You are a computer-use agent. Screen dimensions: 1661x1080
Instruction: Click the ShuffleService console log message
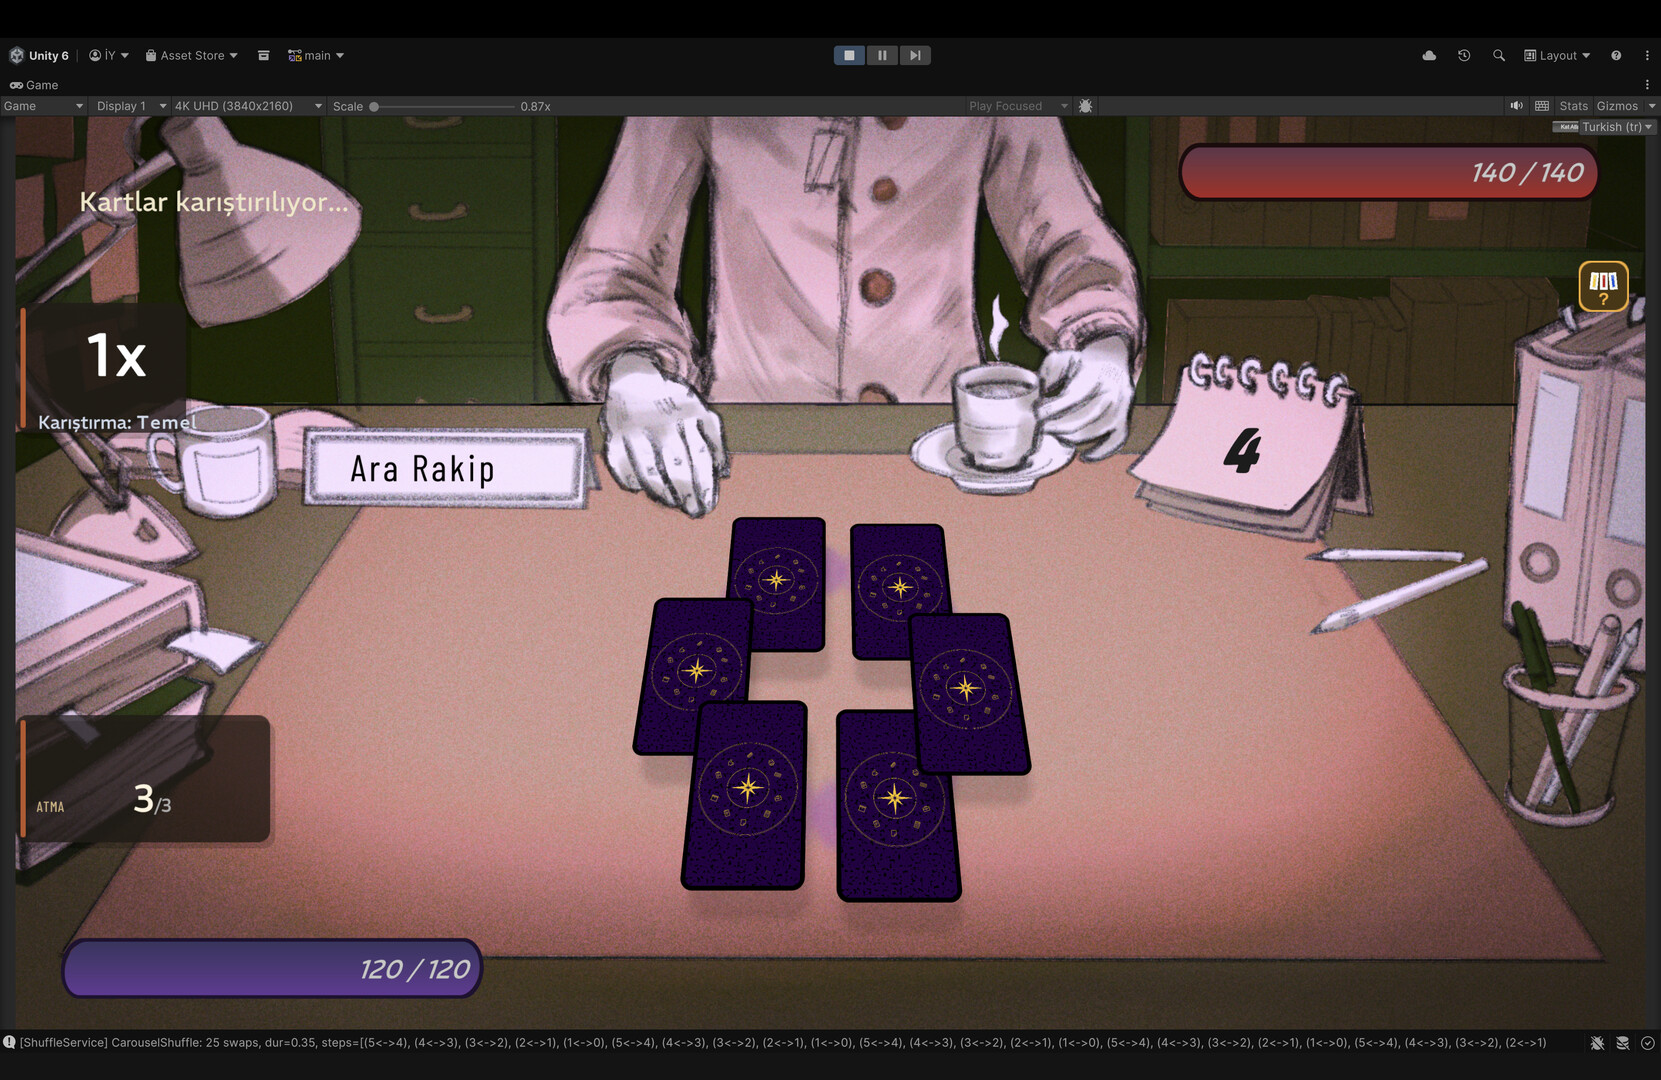click(783, 1042)
